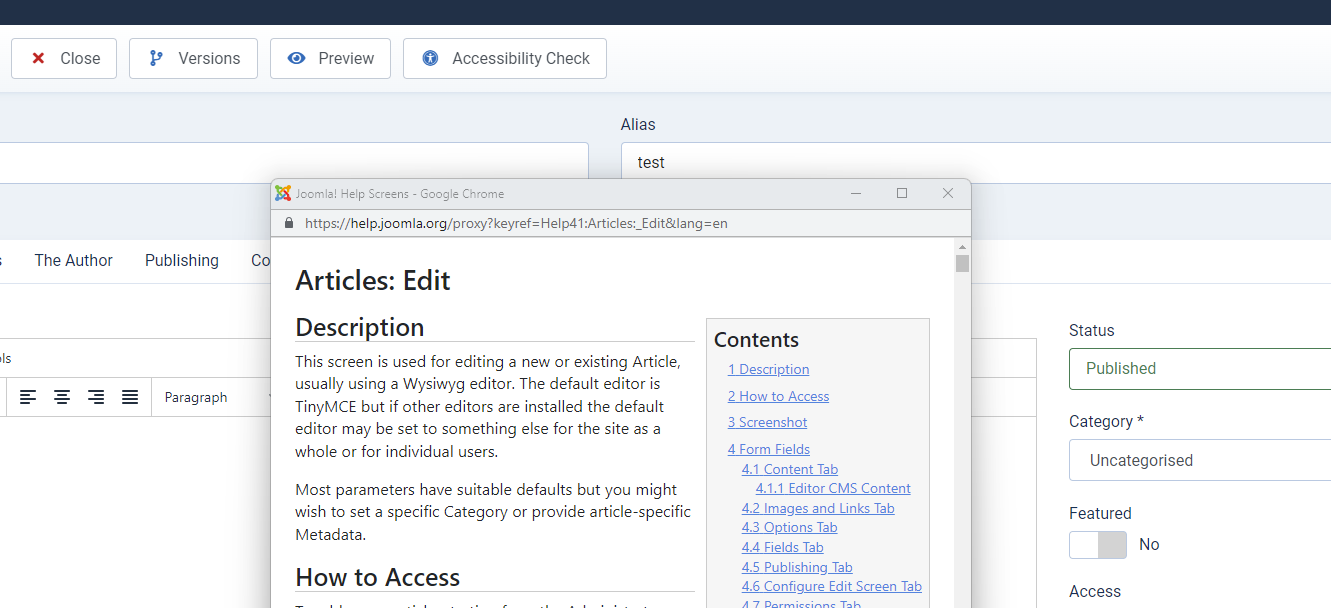Toggle the Featured switch
This screenshot has width=1331, height=608.
(x=1097, y=545)
